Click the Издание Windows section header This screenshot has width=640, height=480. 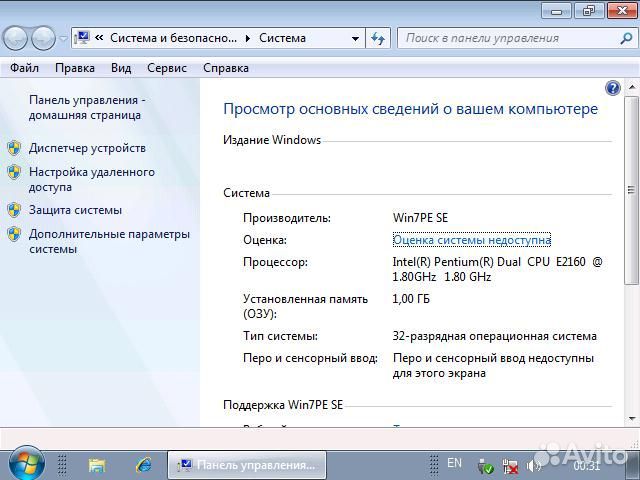(x=272, y=140)
